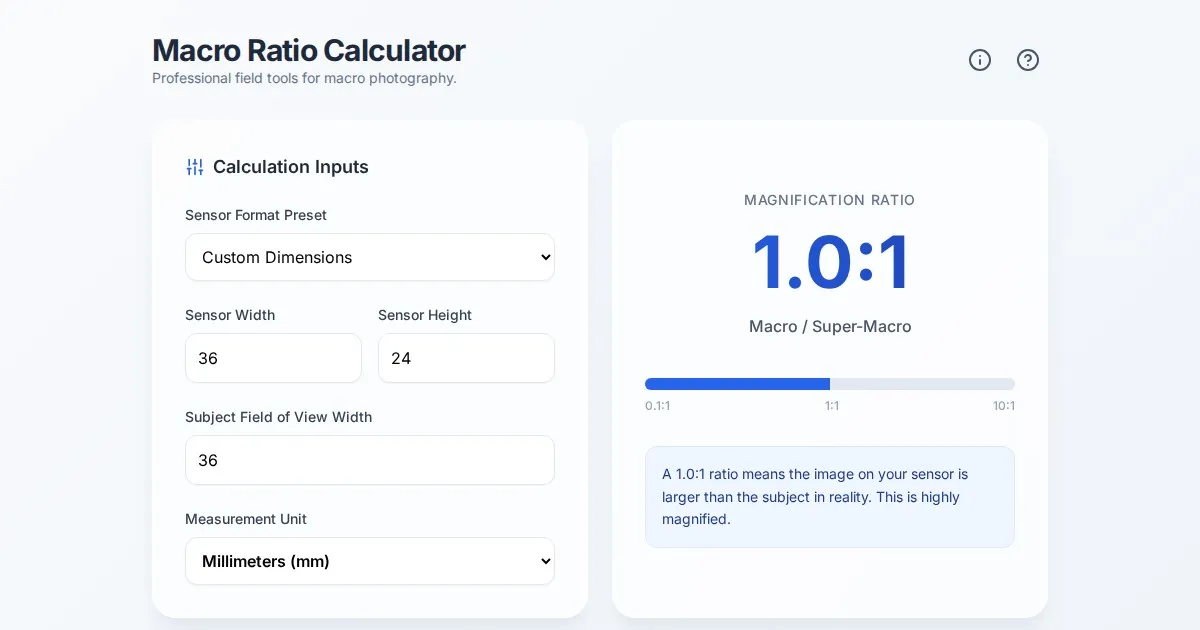The image size is (1200, 630).
Task: Click the blue ratio explanation box
Action: point(830,497)
